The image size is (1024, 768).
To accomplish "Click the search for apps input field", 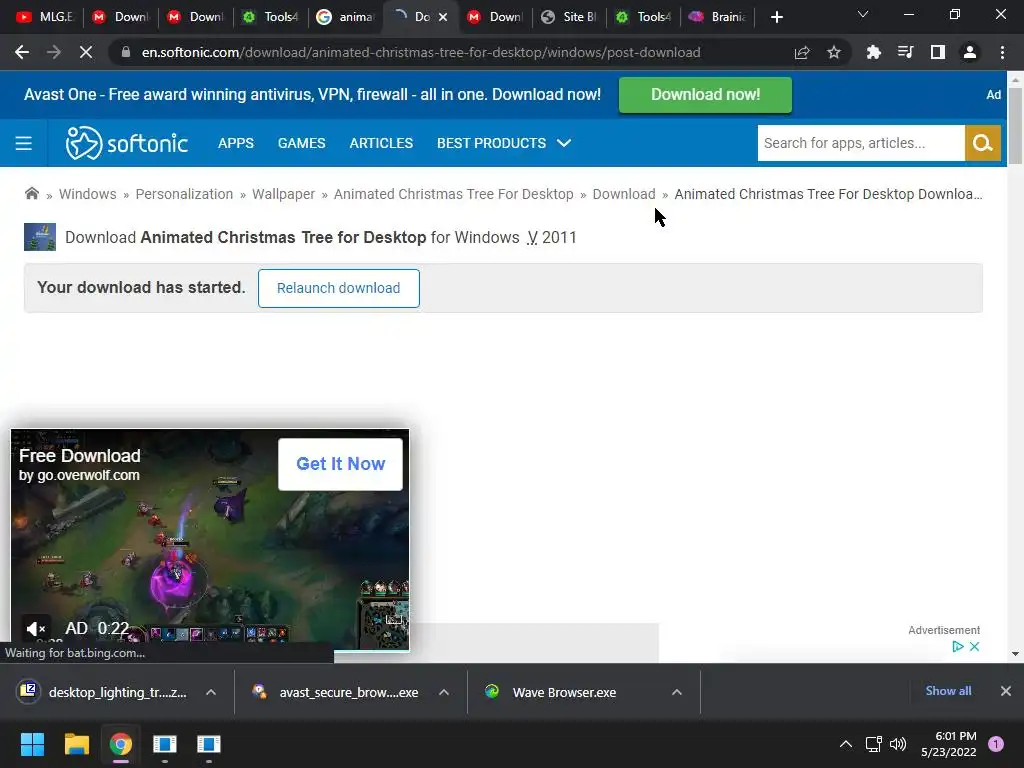I will pyautogui.click(x=861, y=143).
